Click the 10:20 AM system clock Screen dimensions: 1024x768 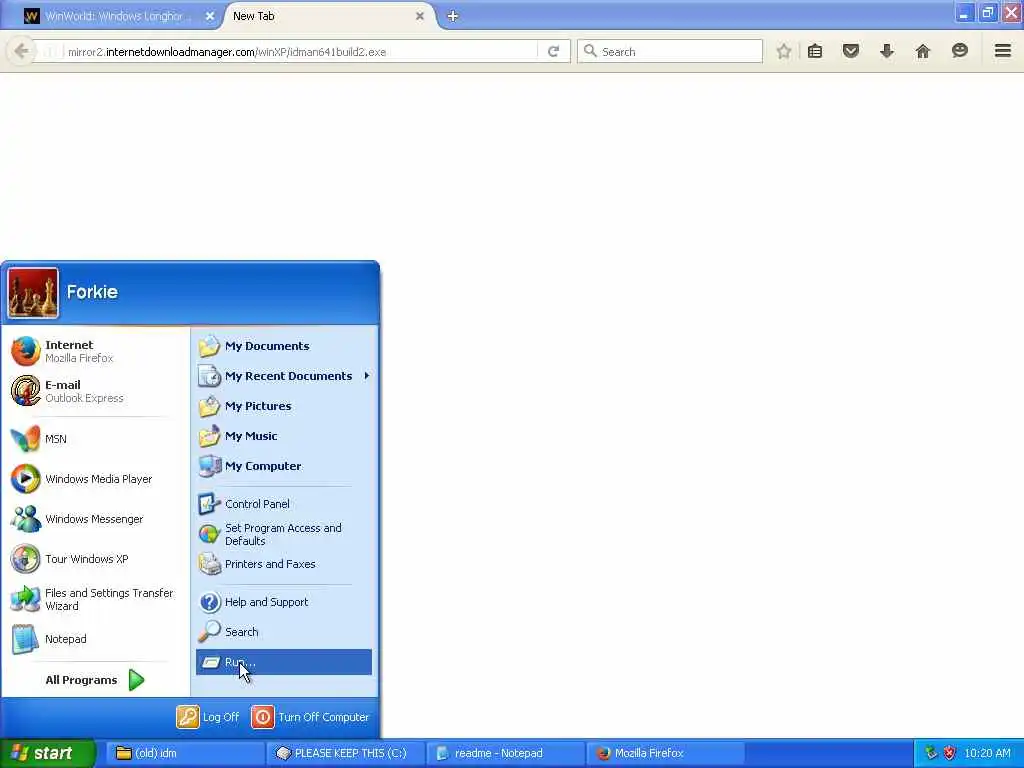coord(987,753)
